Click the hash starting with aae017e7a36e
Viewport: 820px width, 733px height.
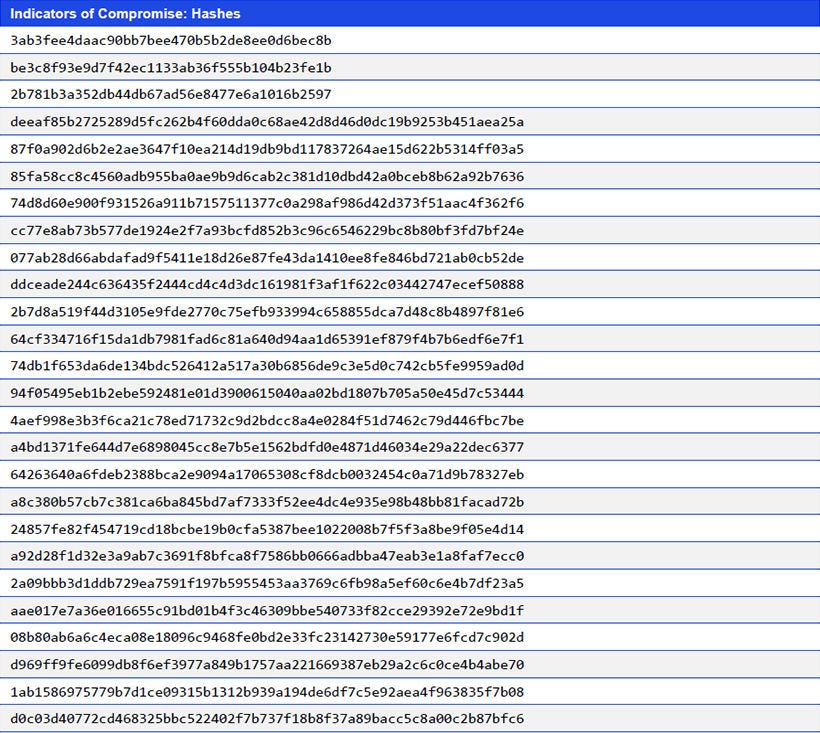coord(267,610)
